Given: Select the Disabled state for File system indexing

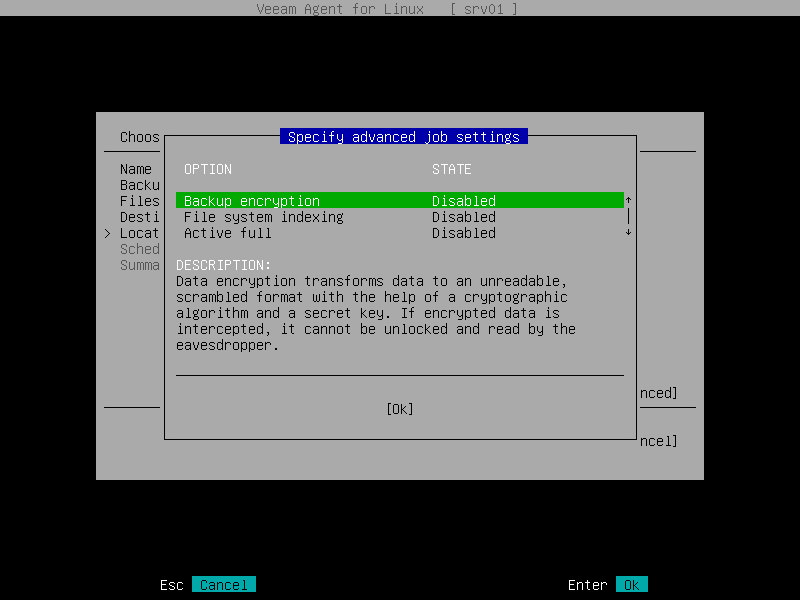Looking at the screenshot, I should click(x=463, y=217).
